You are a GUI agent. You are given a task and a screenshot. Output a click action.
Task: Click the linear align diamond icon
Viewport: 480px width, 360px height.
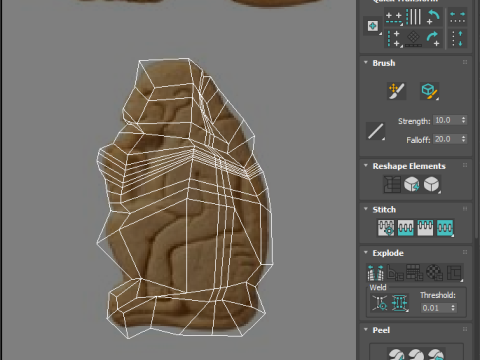(414, 39)
